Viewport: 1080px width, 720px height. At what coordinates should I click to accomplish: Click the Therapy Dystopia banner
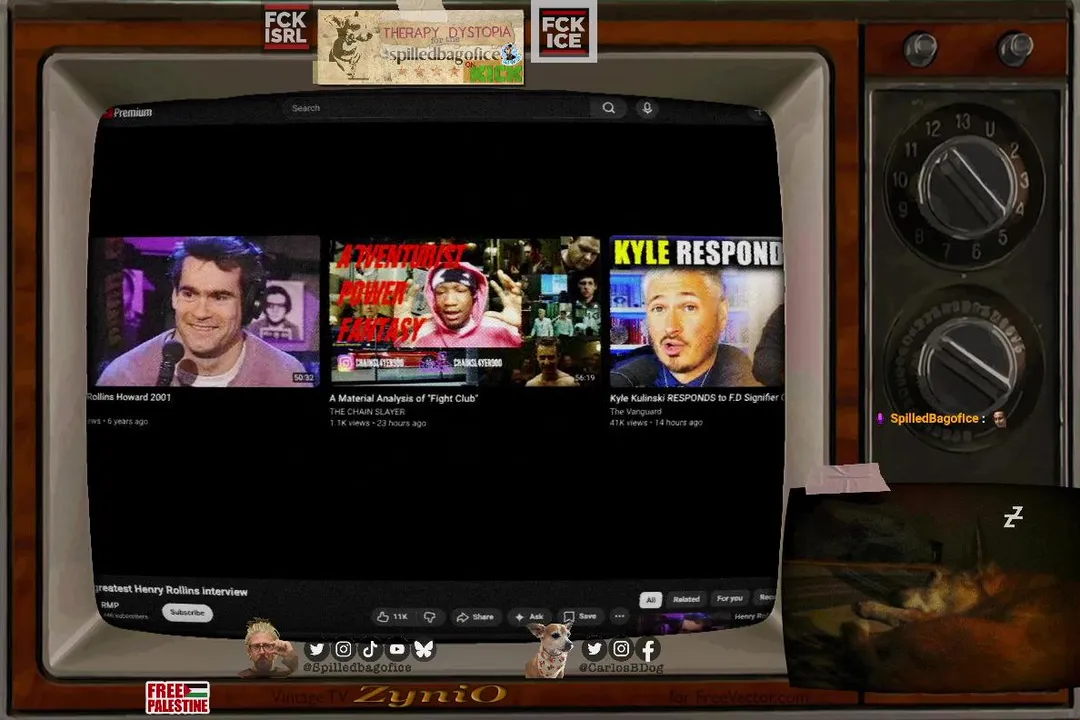pyautogui.click(x=419, y=46)
